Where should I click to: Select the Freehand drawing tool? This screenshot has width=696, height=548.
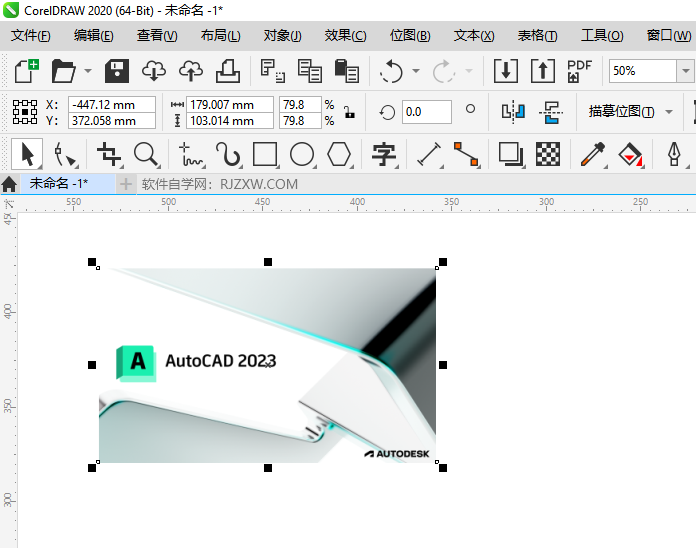[x=191, y=154]
